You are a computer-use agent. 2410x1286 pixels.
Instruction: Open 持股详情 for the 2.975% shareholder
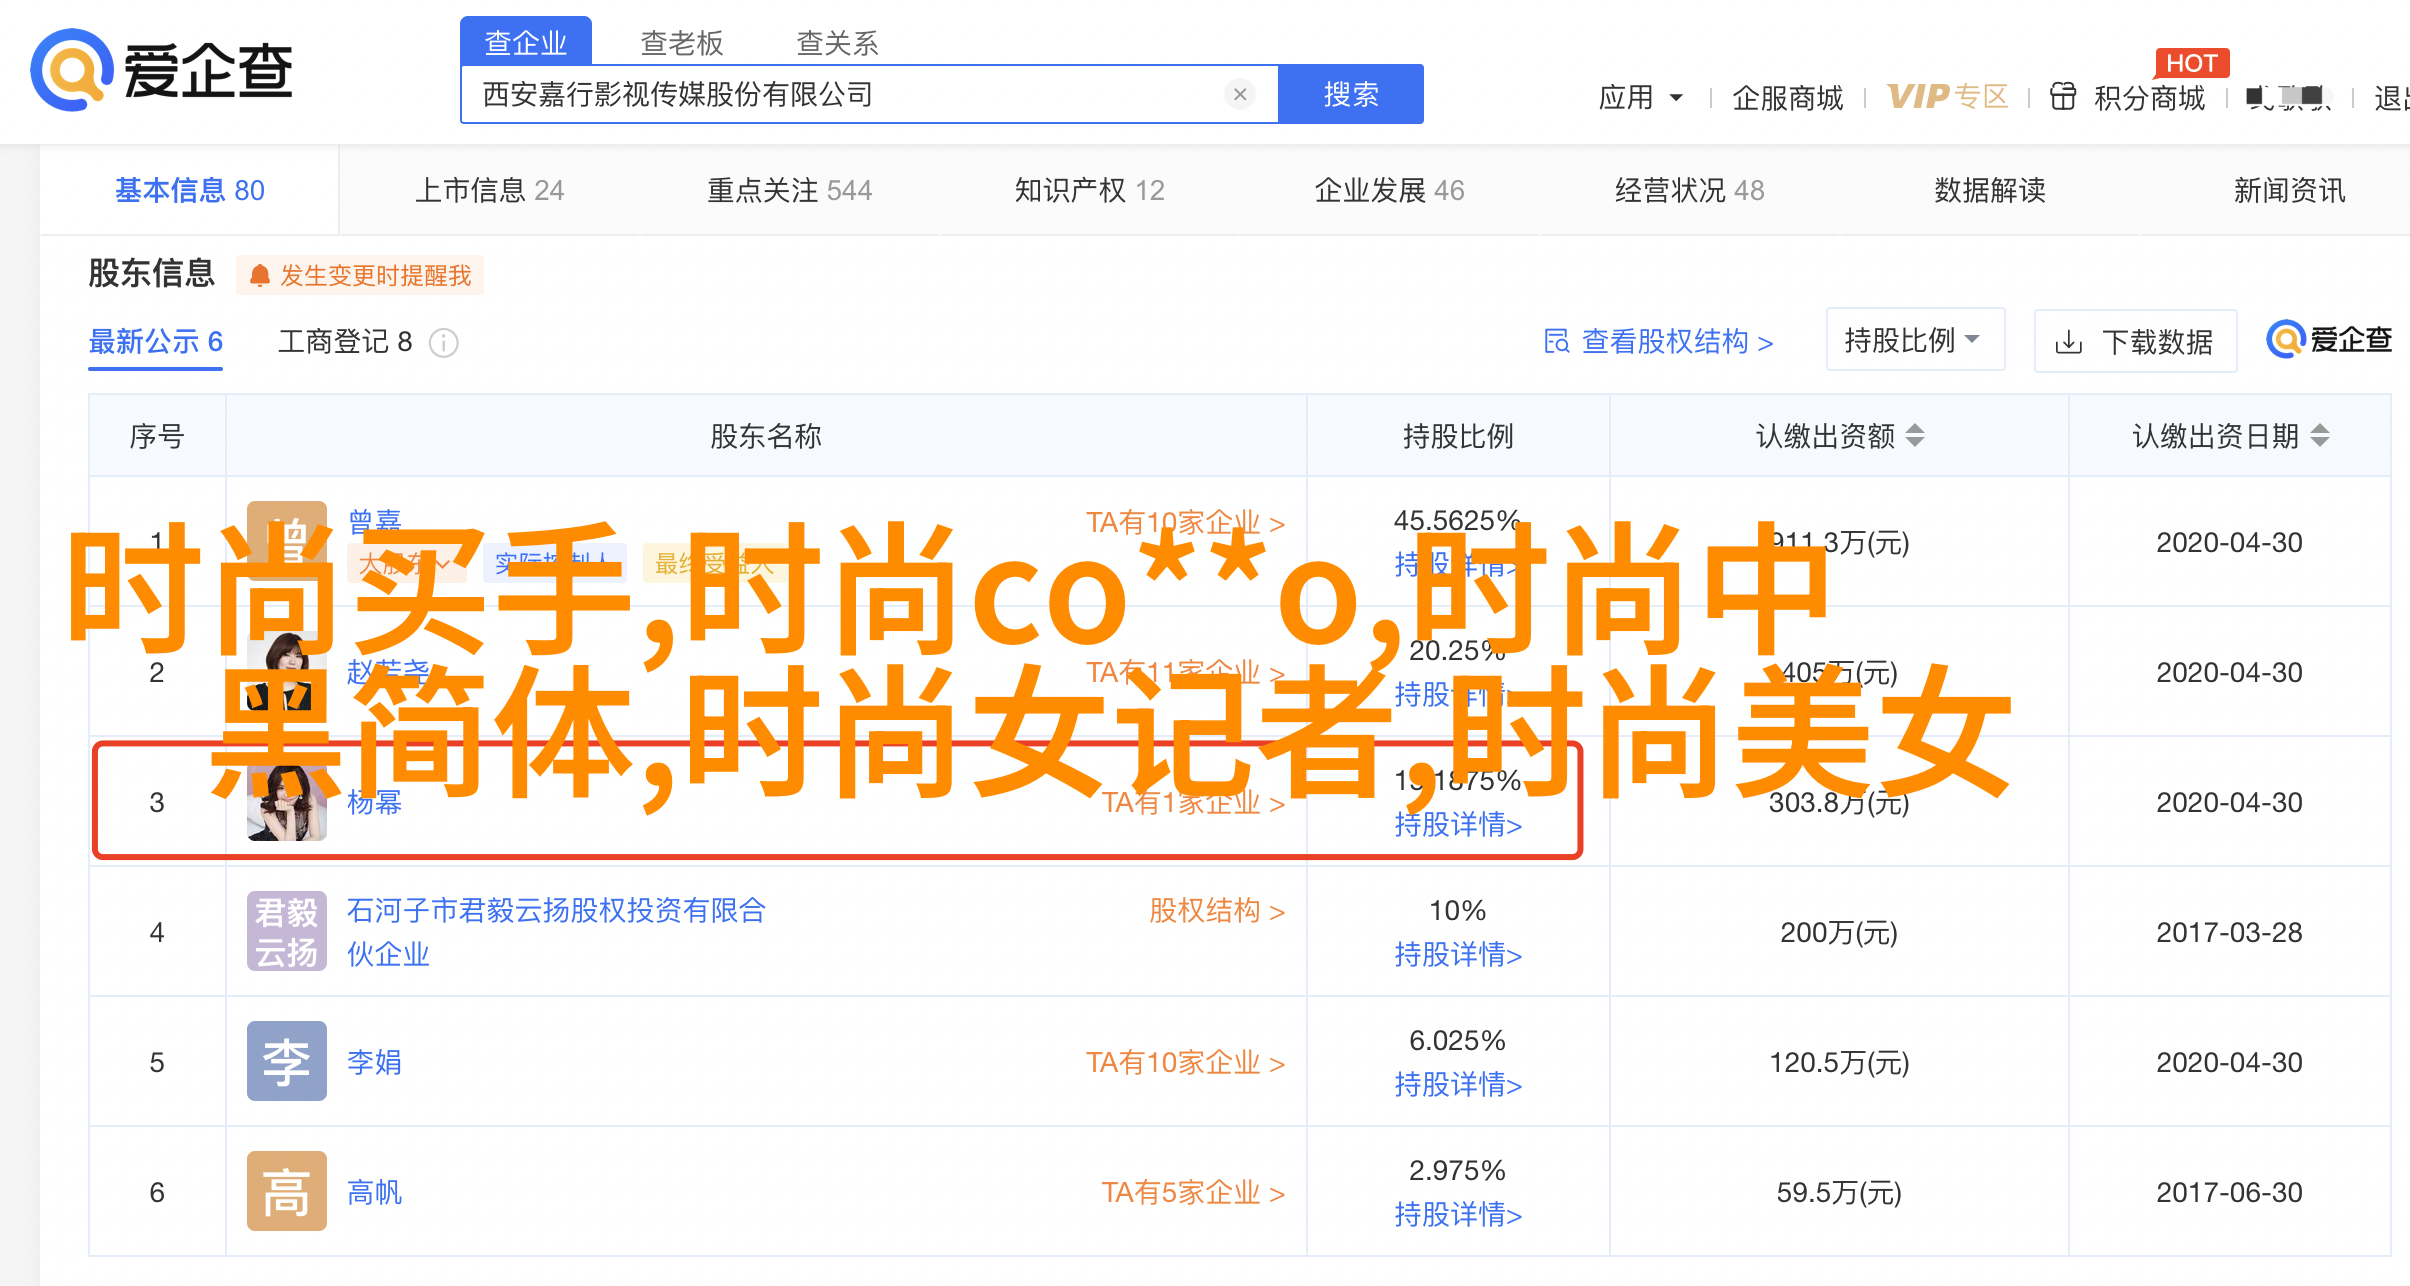1458,1215
